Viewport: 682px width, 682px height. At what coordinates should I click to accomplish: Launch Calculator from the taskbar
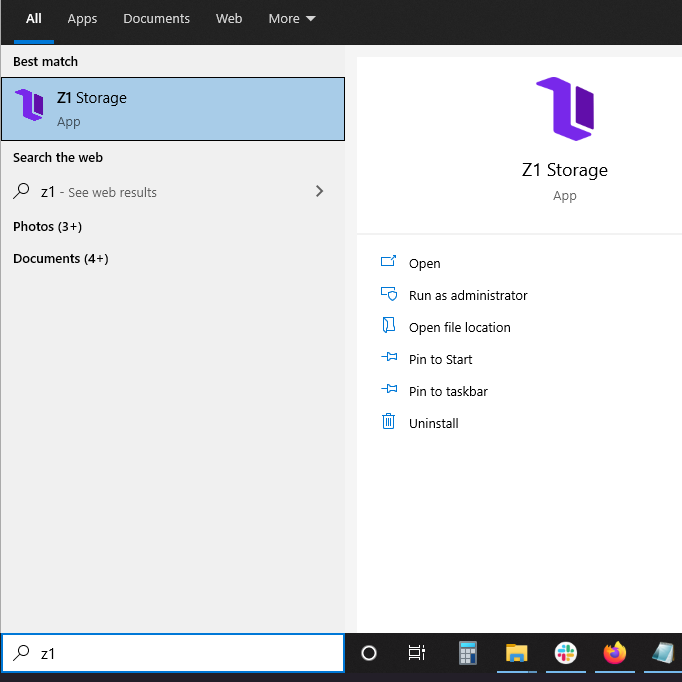coord(468,653)
